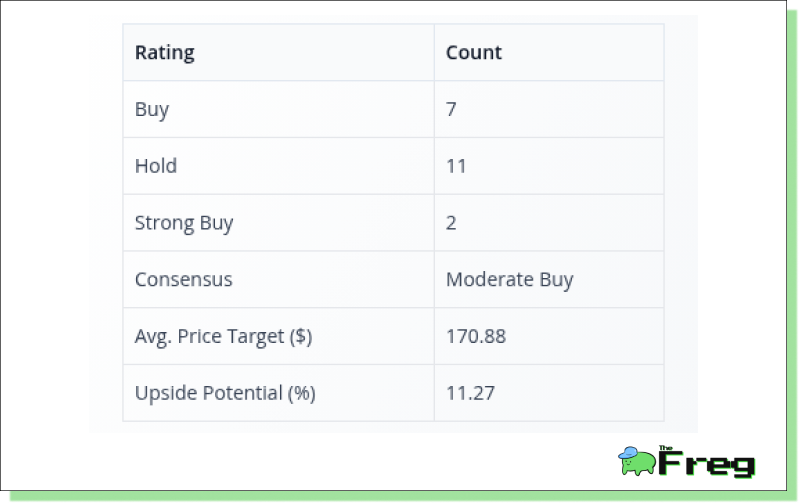799x503 pixels.
Task: Click the green frog mascot icon
Action: [639, 464]
